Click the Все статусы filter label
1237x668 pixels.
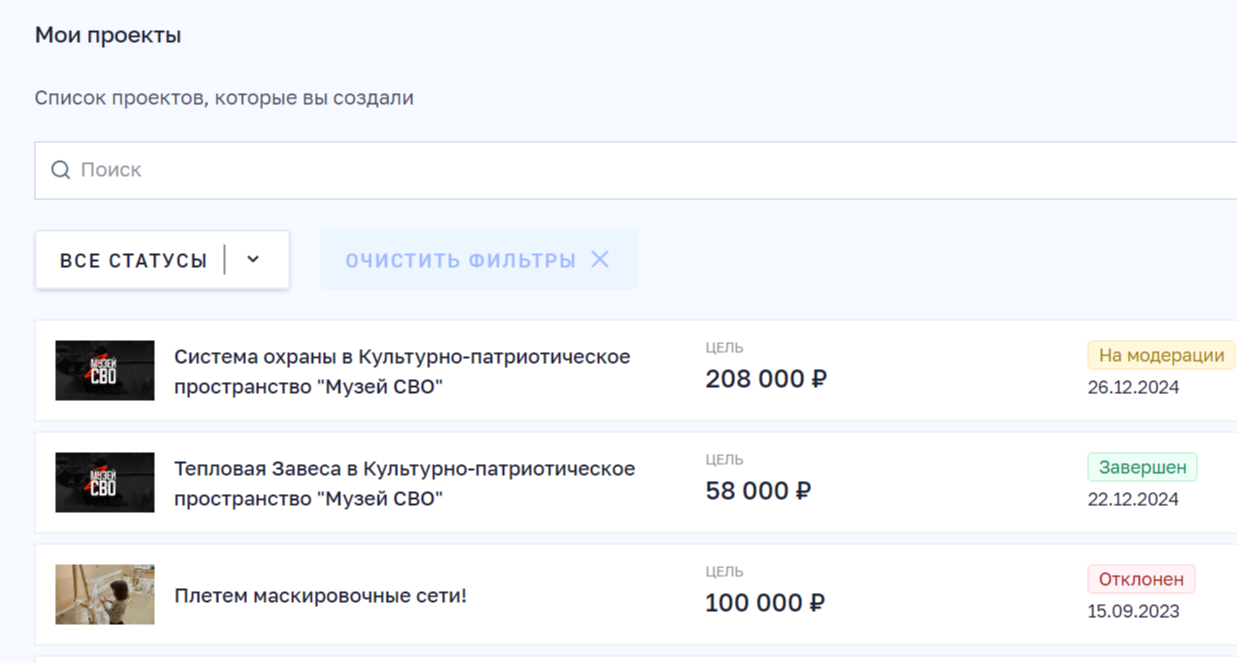[x=133, y=261]
